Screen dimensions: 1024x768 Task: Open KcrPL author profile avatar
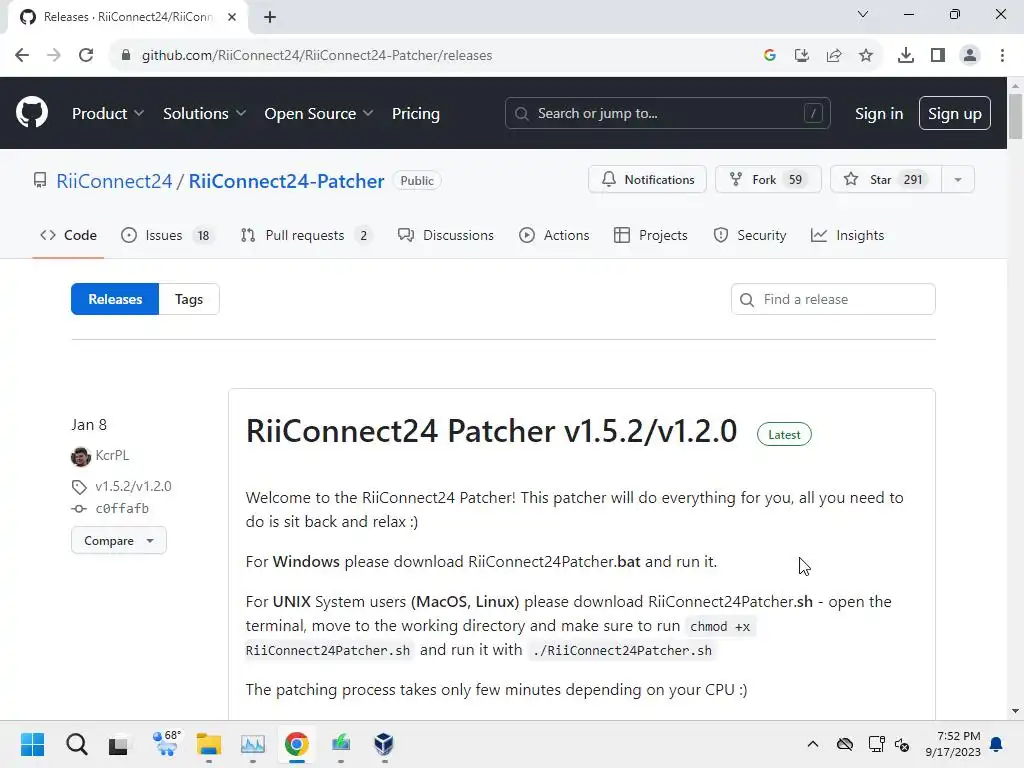pyautogui.click(x=81, y=456)
